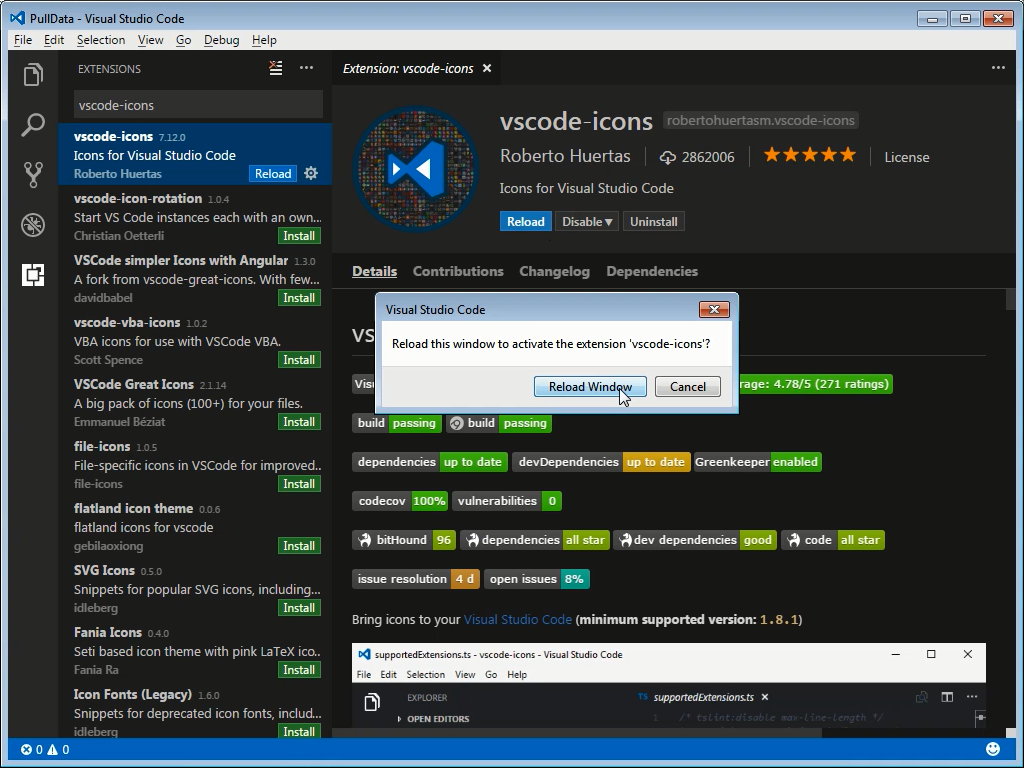Click the Greenkeeper enabled badge

[757, 462]
